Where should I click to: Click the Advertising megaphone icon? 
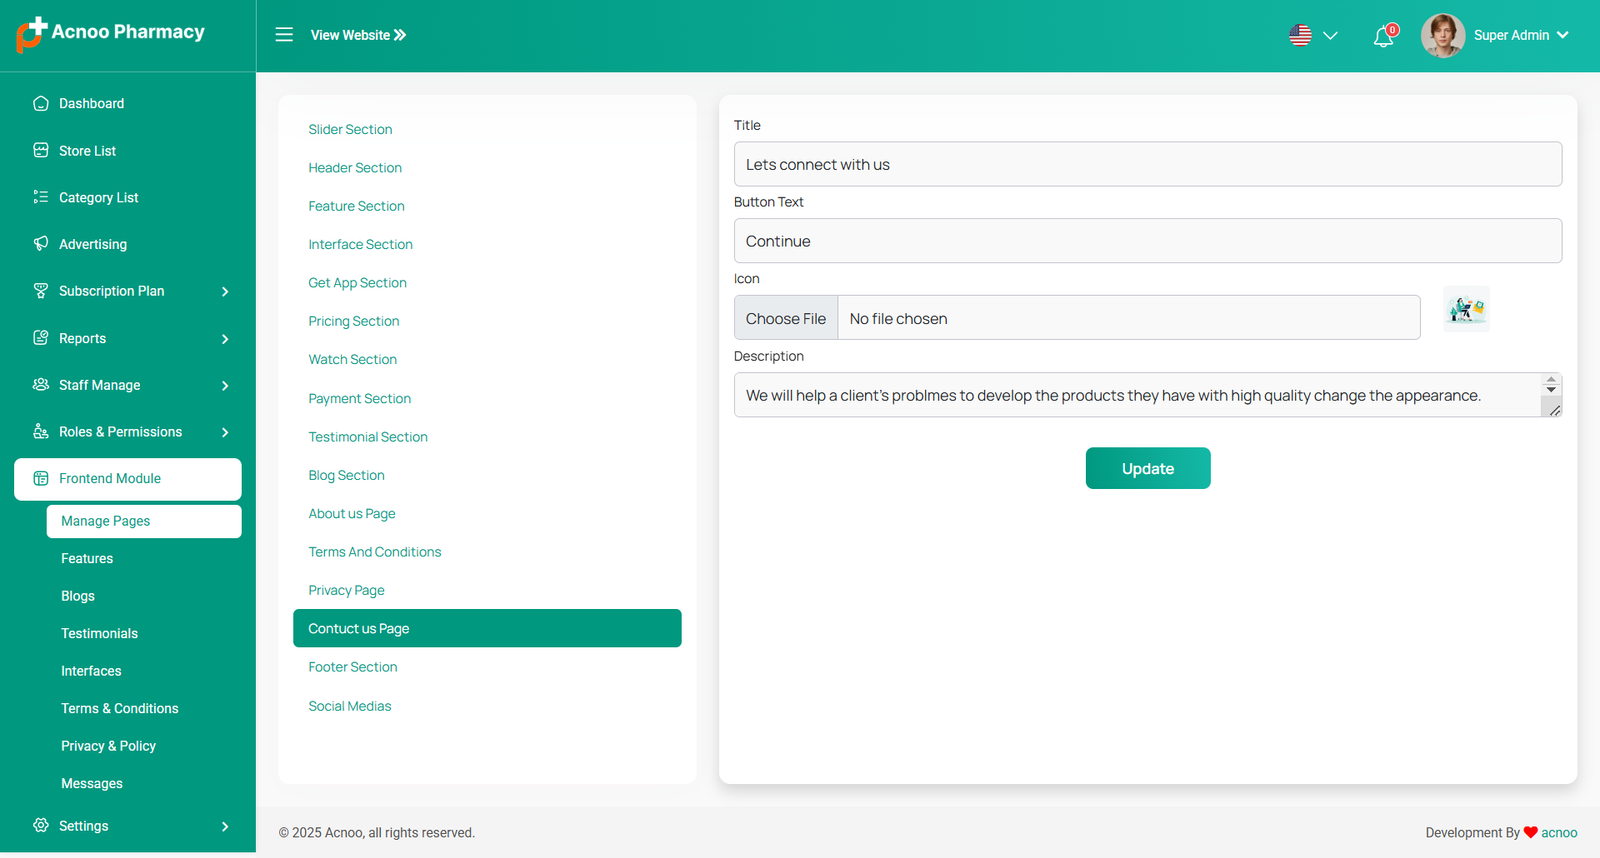41,243
